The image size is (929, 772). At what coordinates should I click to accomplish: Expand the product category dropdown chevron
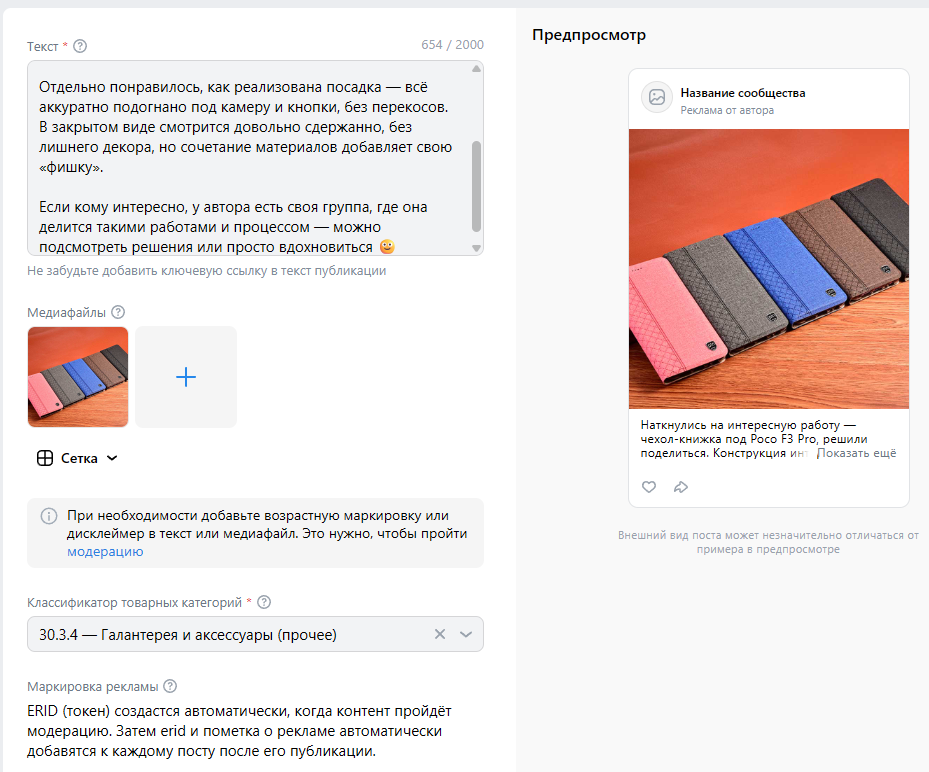[466, 634]
